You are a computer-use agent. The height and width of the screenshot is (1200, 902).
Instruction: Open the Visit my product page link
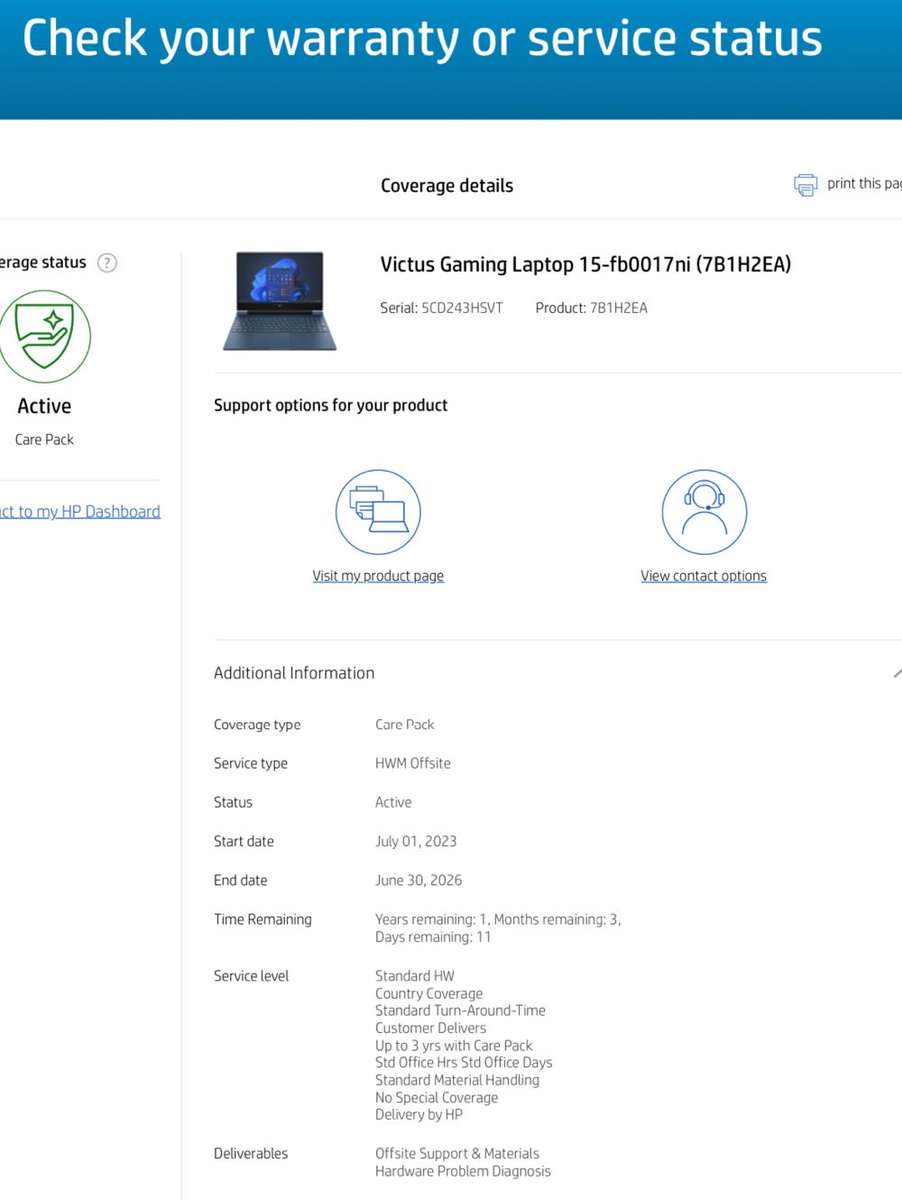point(378,576)
